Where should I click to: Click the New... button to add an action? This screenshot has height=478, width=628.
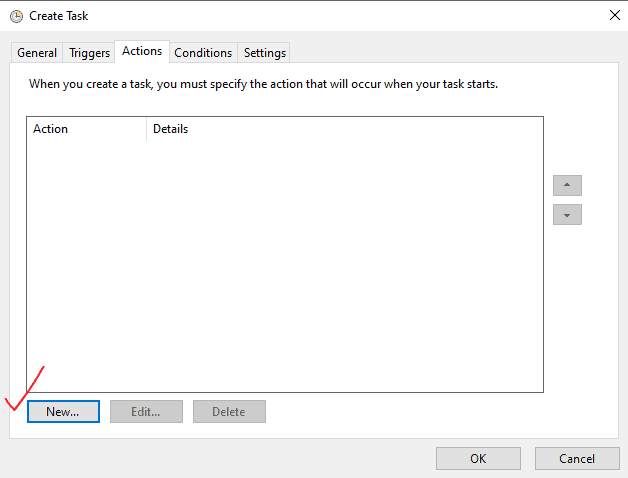coord(63,411)
